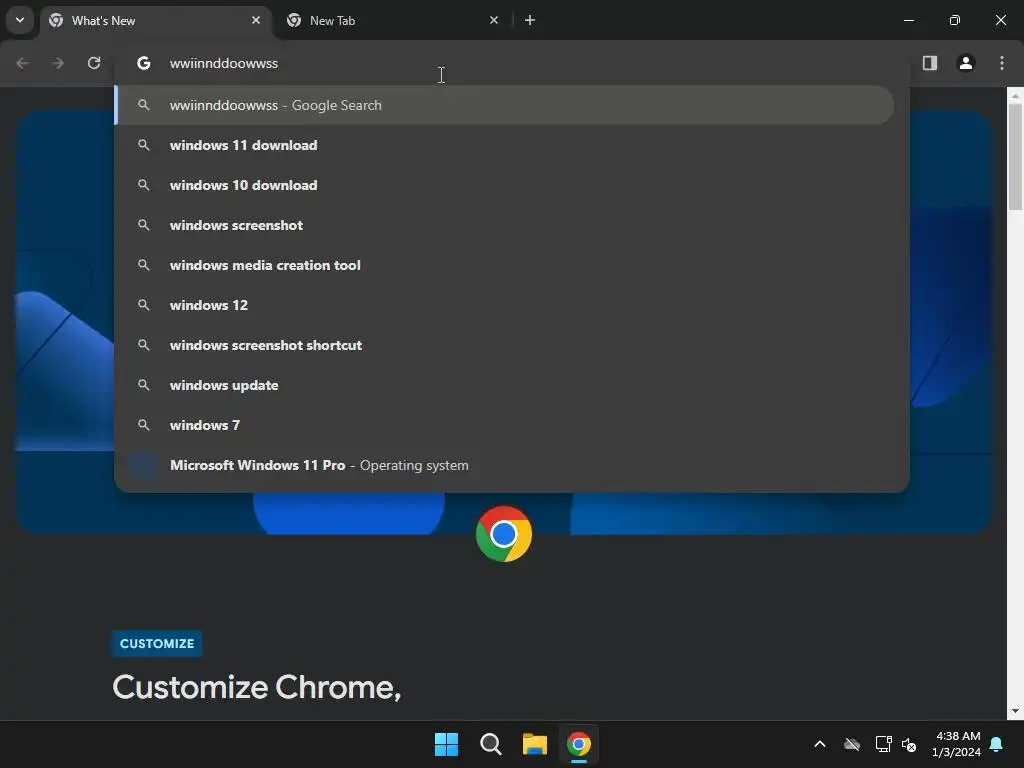Show hidden system tray icons

(x=820, y=744)
